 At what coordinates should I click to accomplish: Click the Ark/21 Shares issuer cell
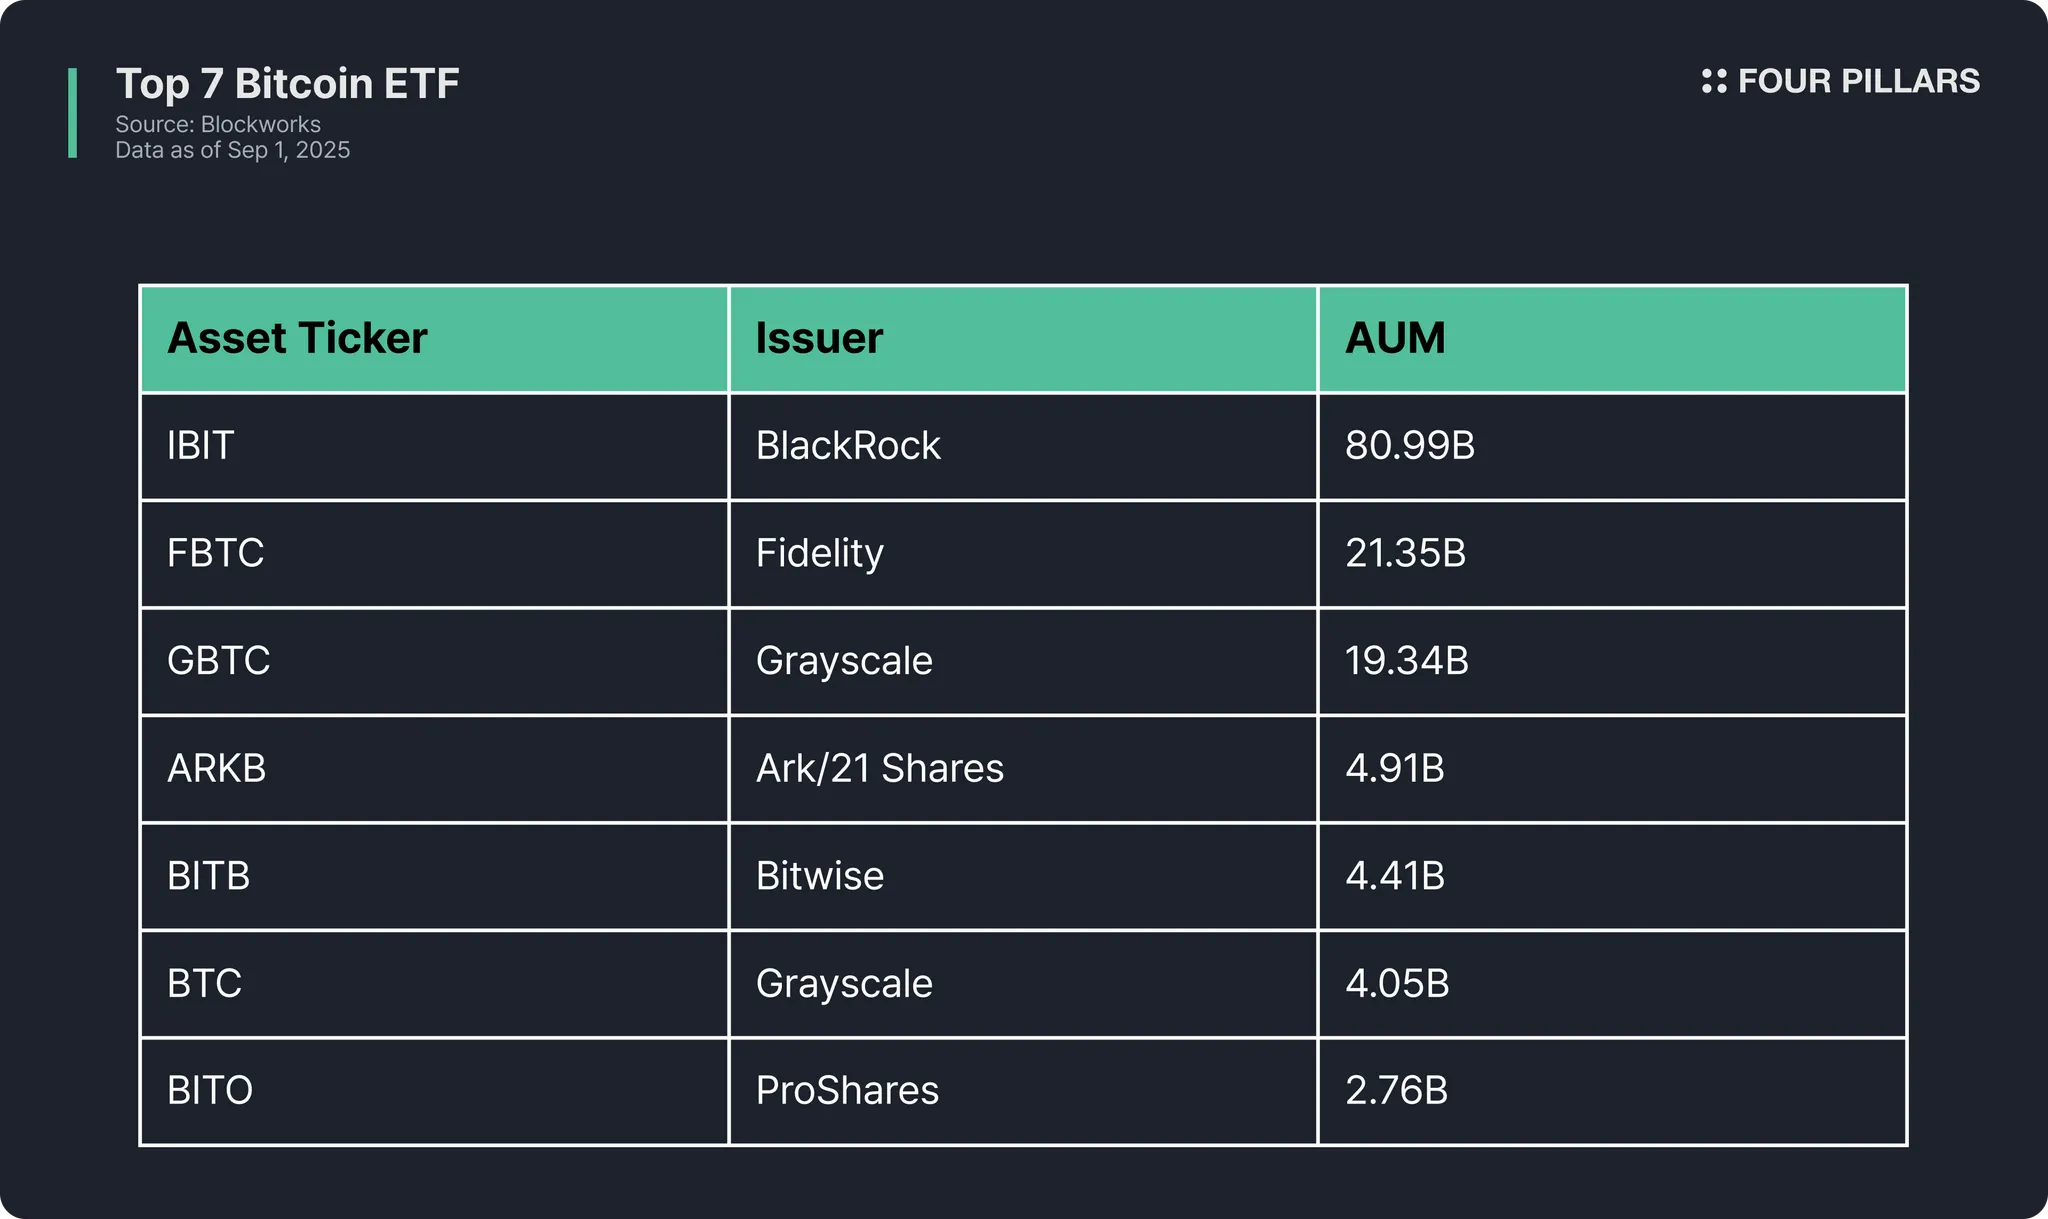(x=879, y=769)
